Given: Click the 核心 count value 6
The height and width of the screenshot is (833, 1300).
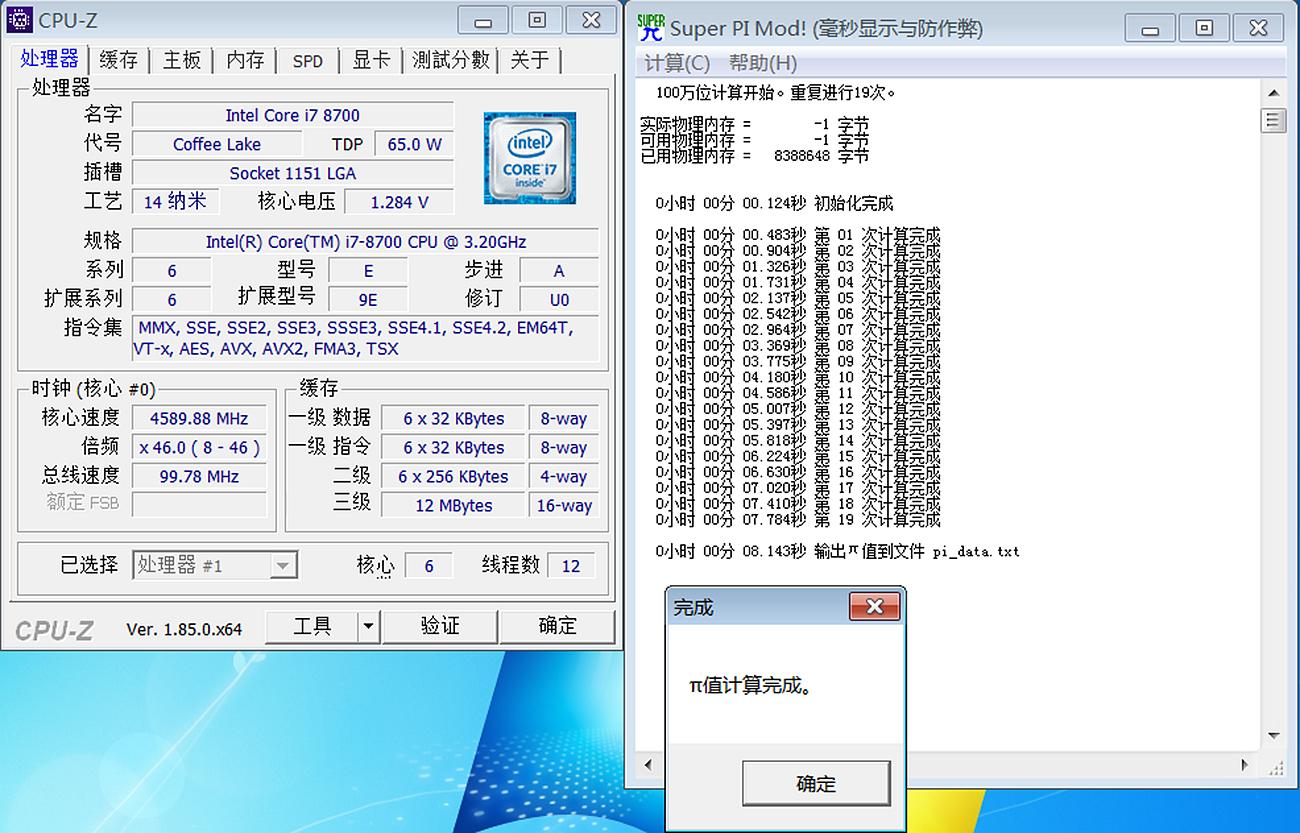Looking at the screenshot, I should [x=429, y=566].
